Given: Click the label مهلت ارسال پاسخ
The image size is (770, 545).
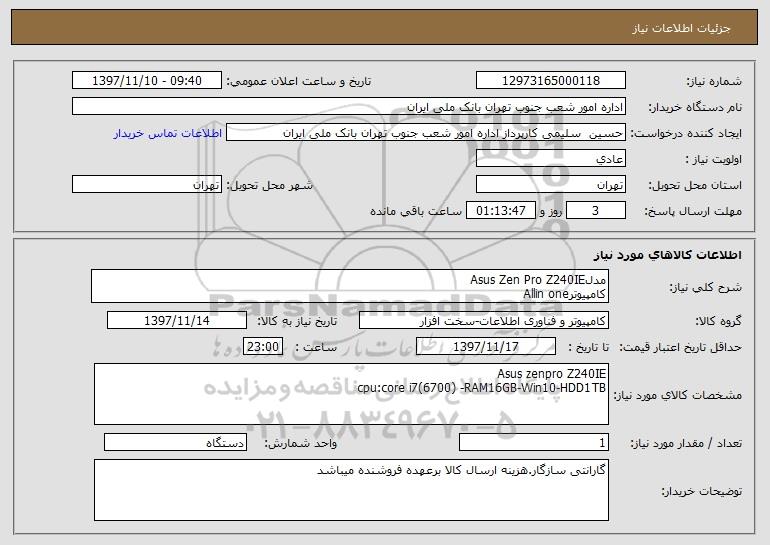Looking at the screenshot, I should click(x=693, y=211).
